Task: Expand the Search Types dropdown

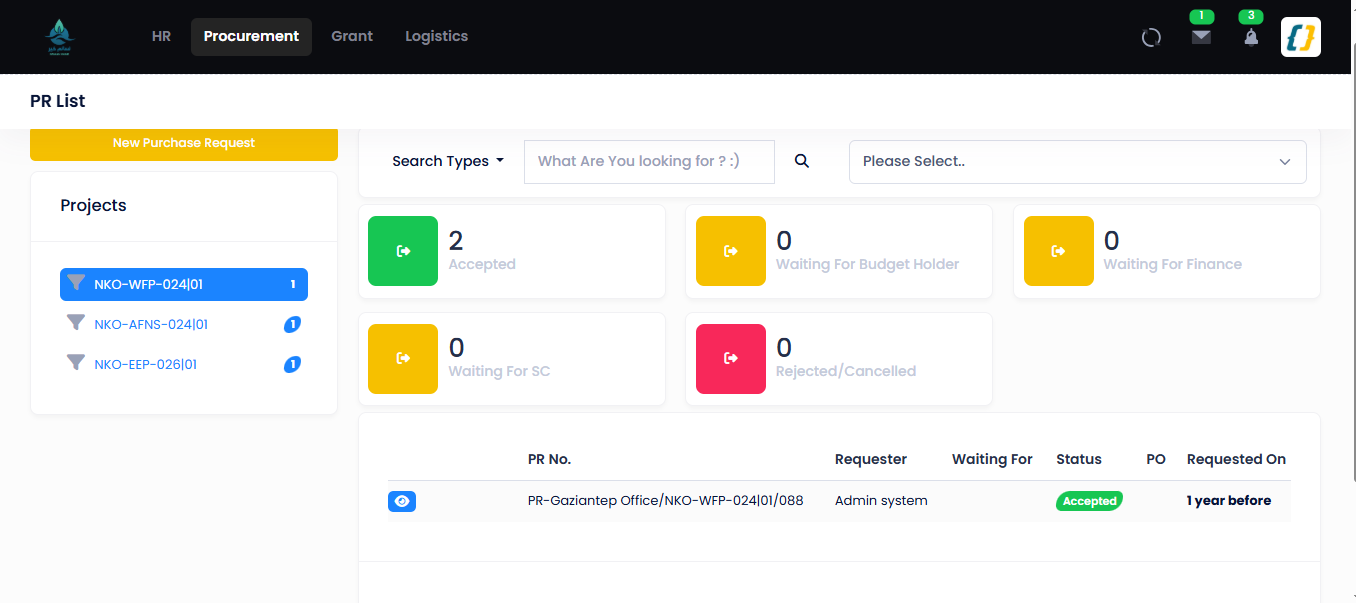Action: 448,161
